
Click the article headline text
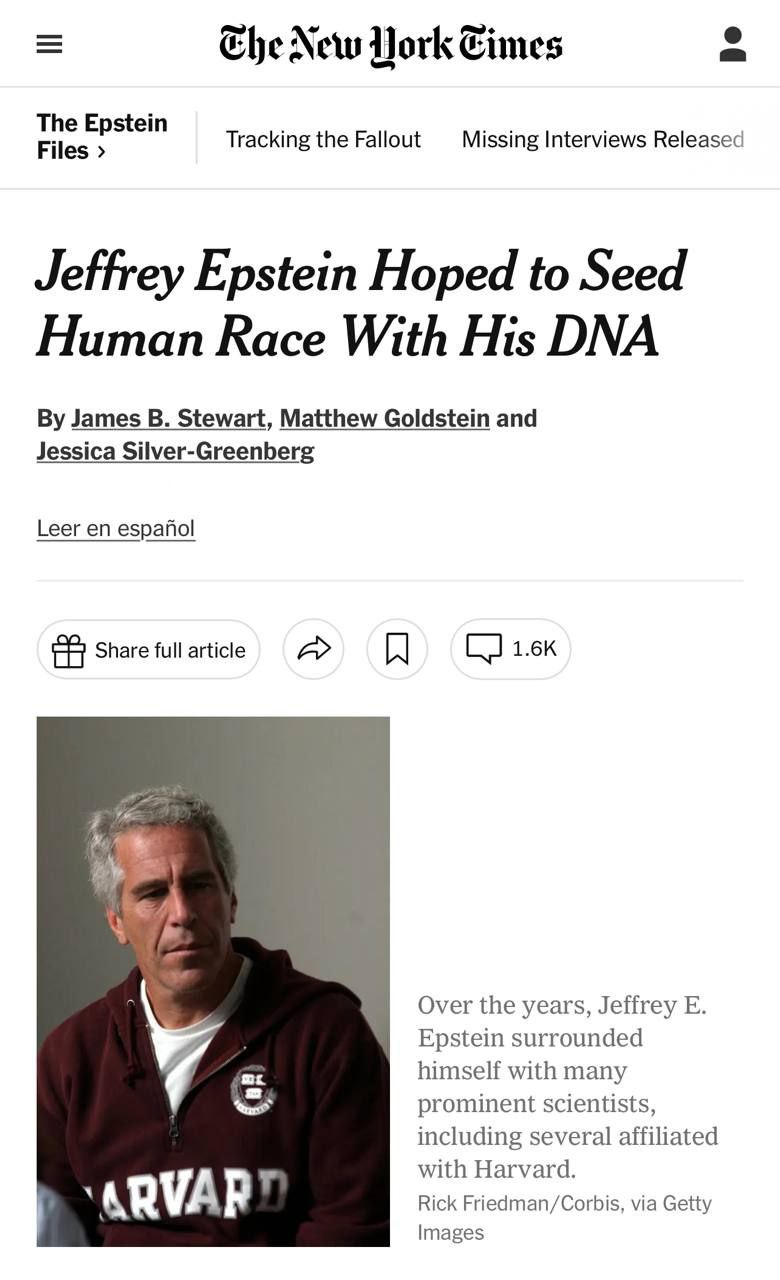(x=360, y=303)
